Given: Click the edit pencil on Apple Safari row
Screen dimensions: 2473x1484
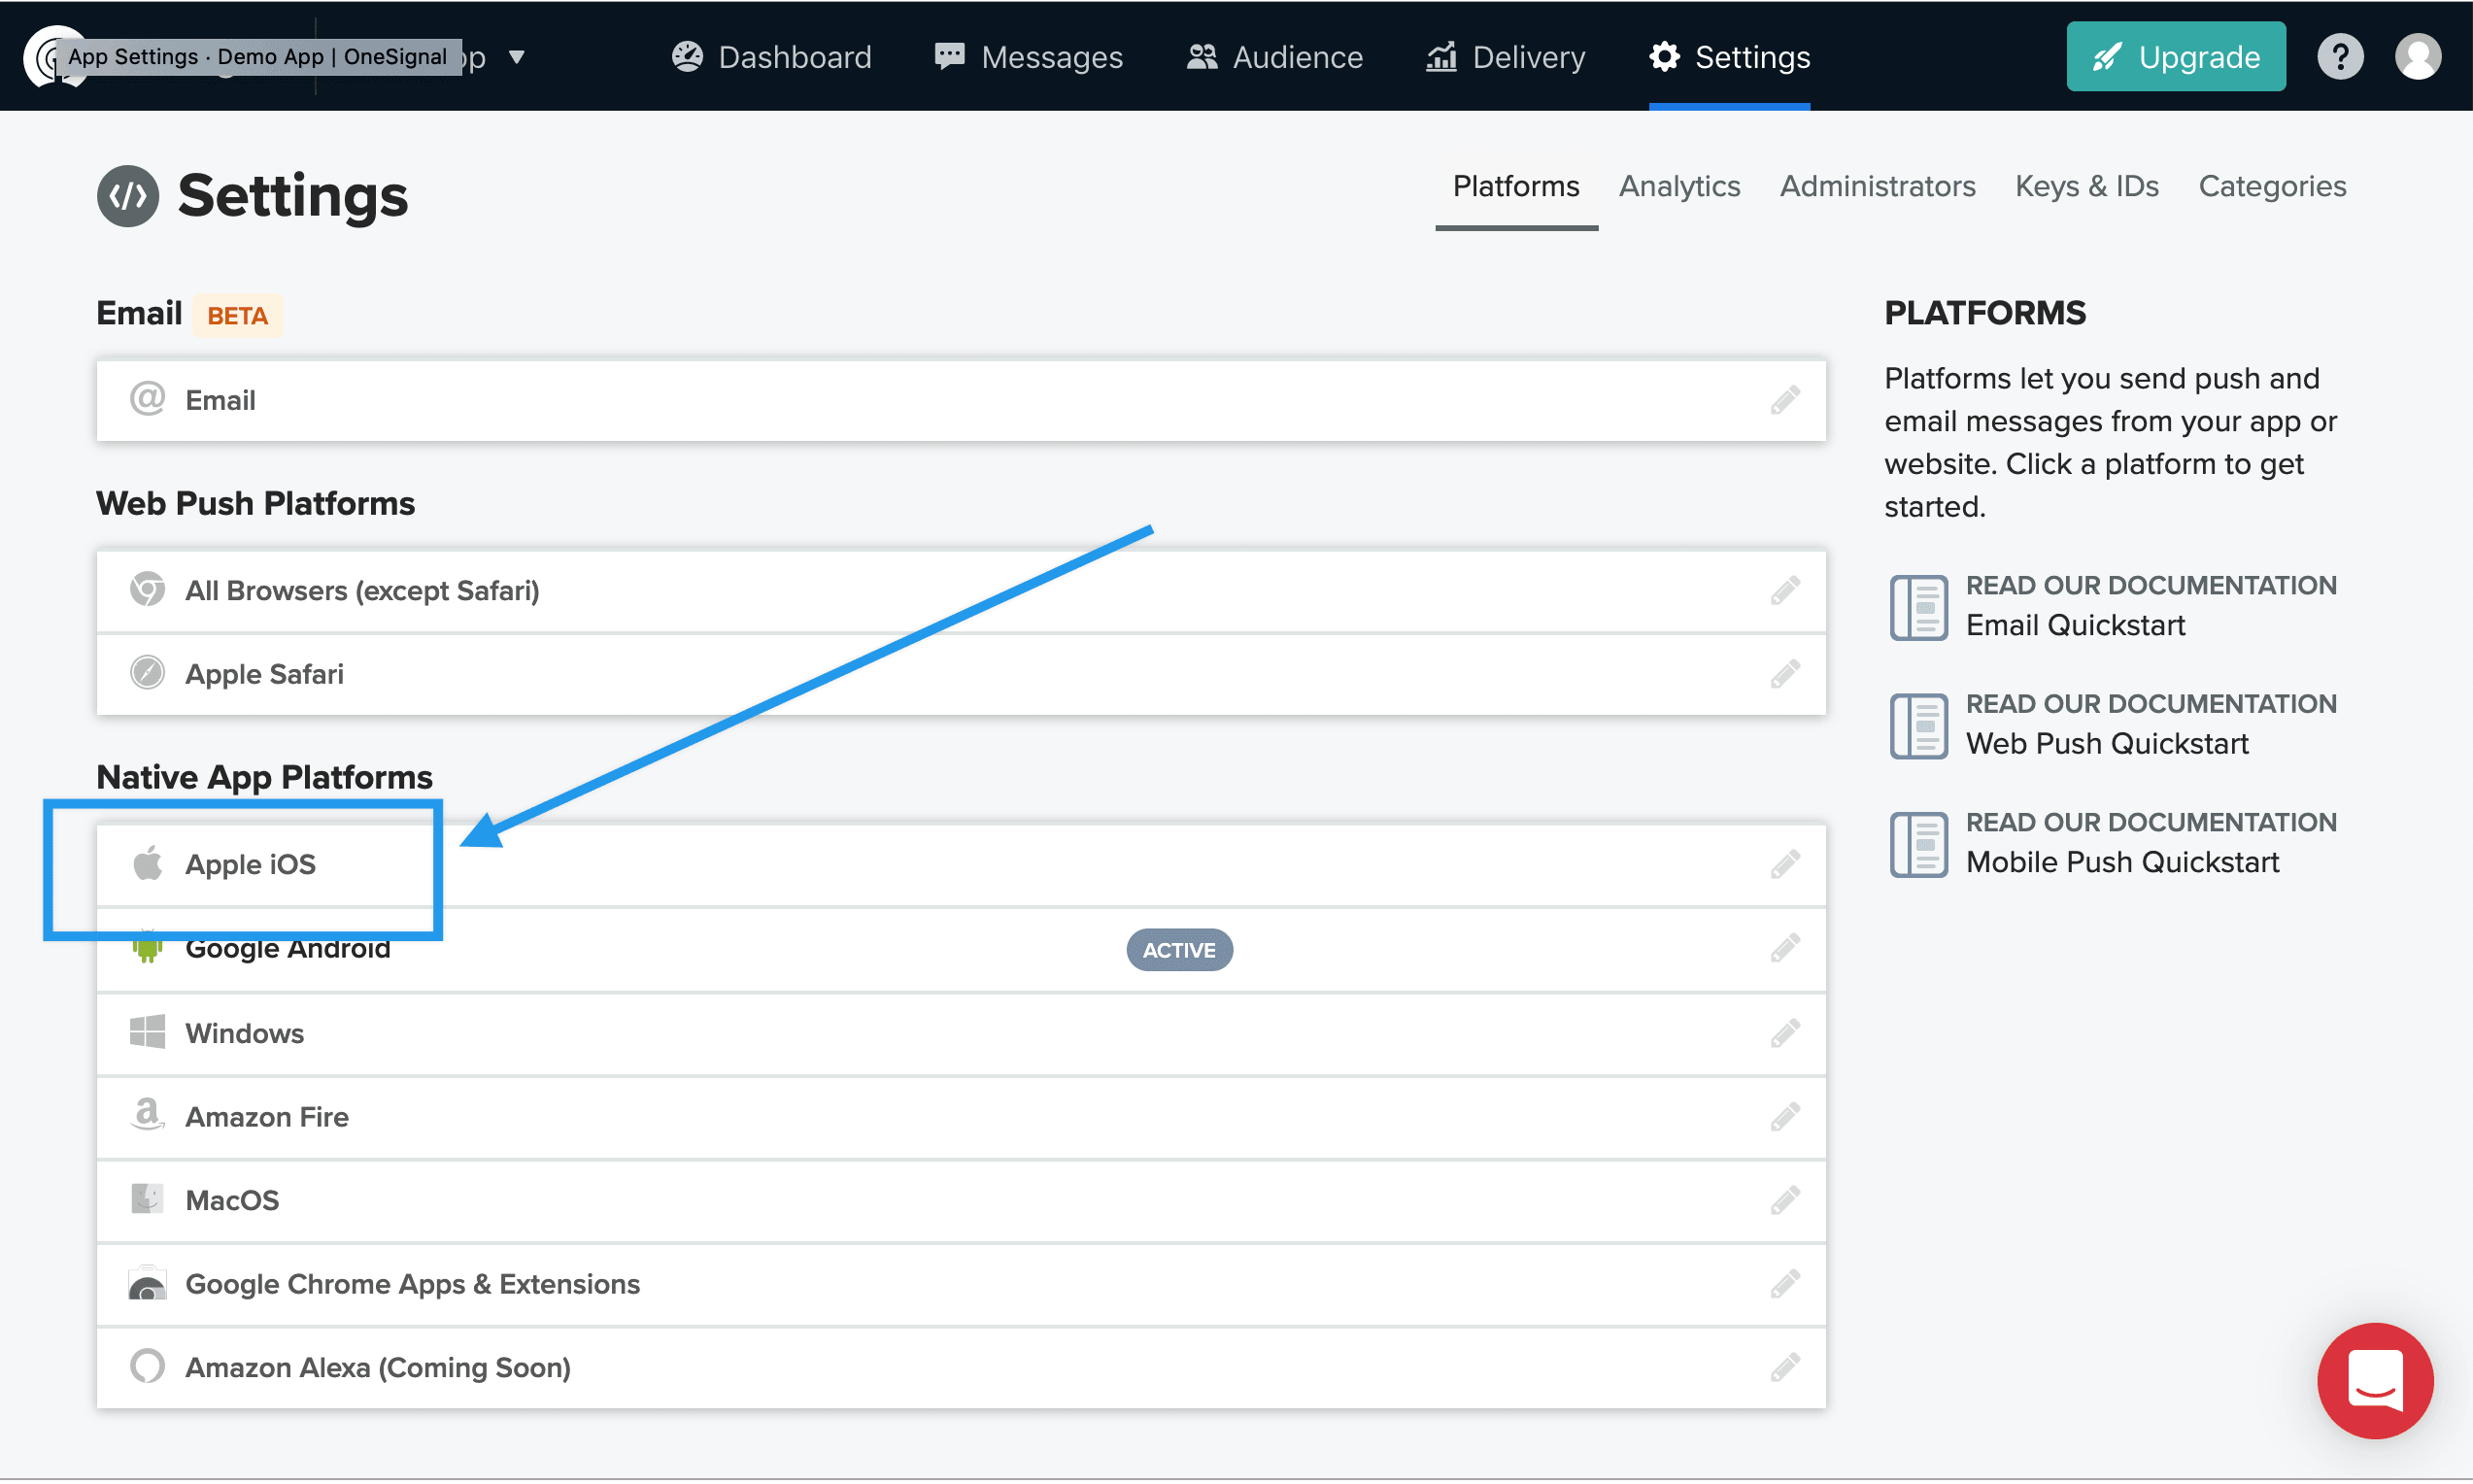Looking at the screenshot, I should 1784,674.
